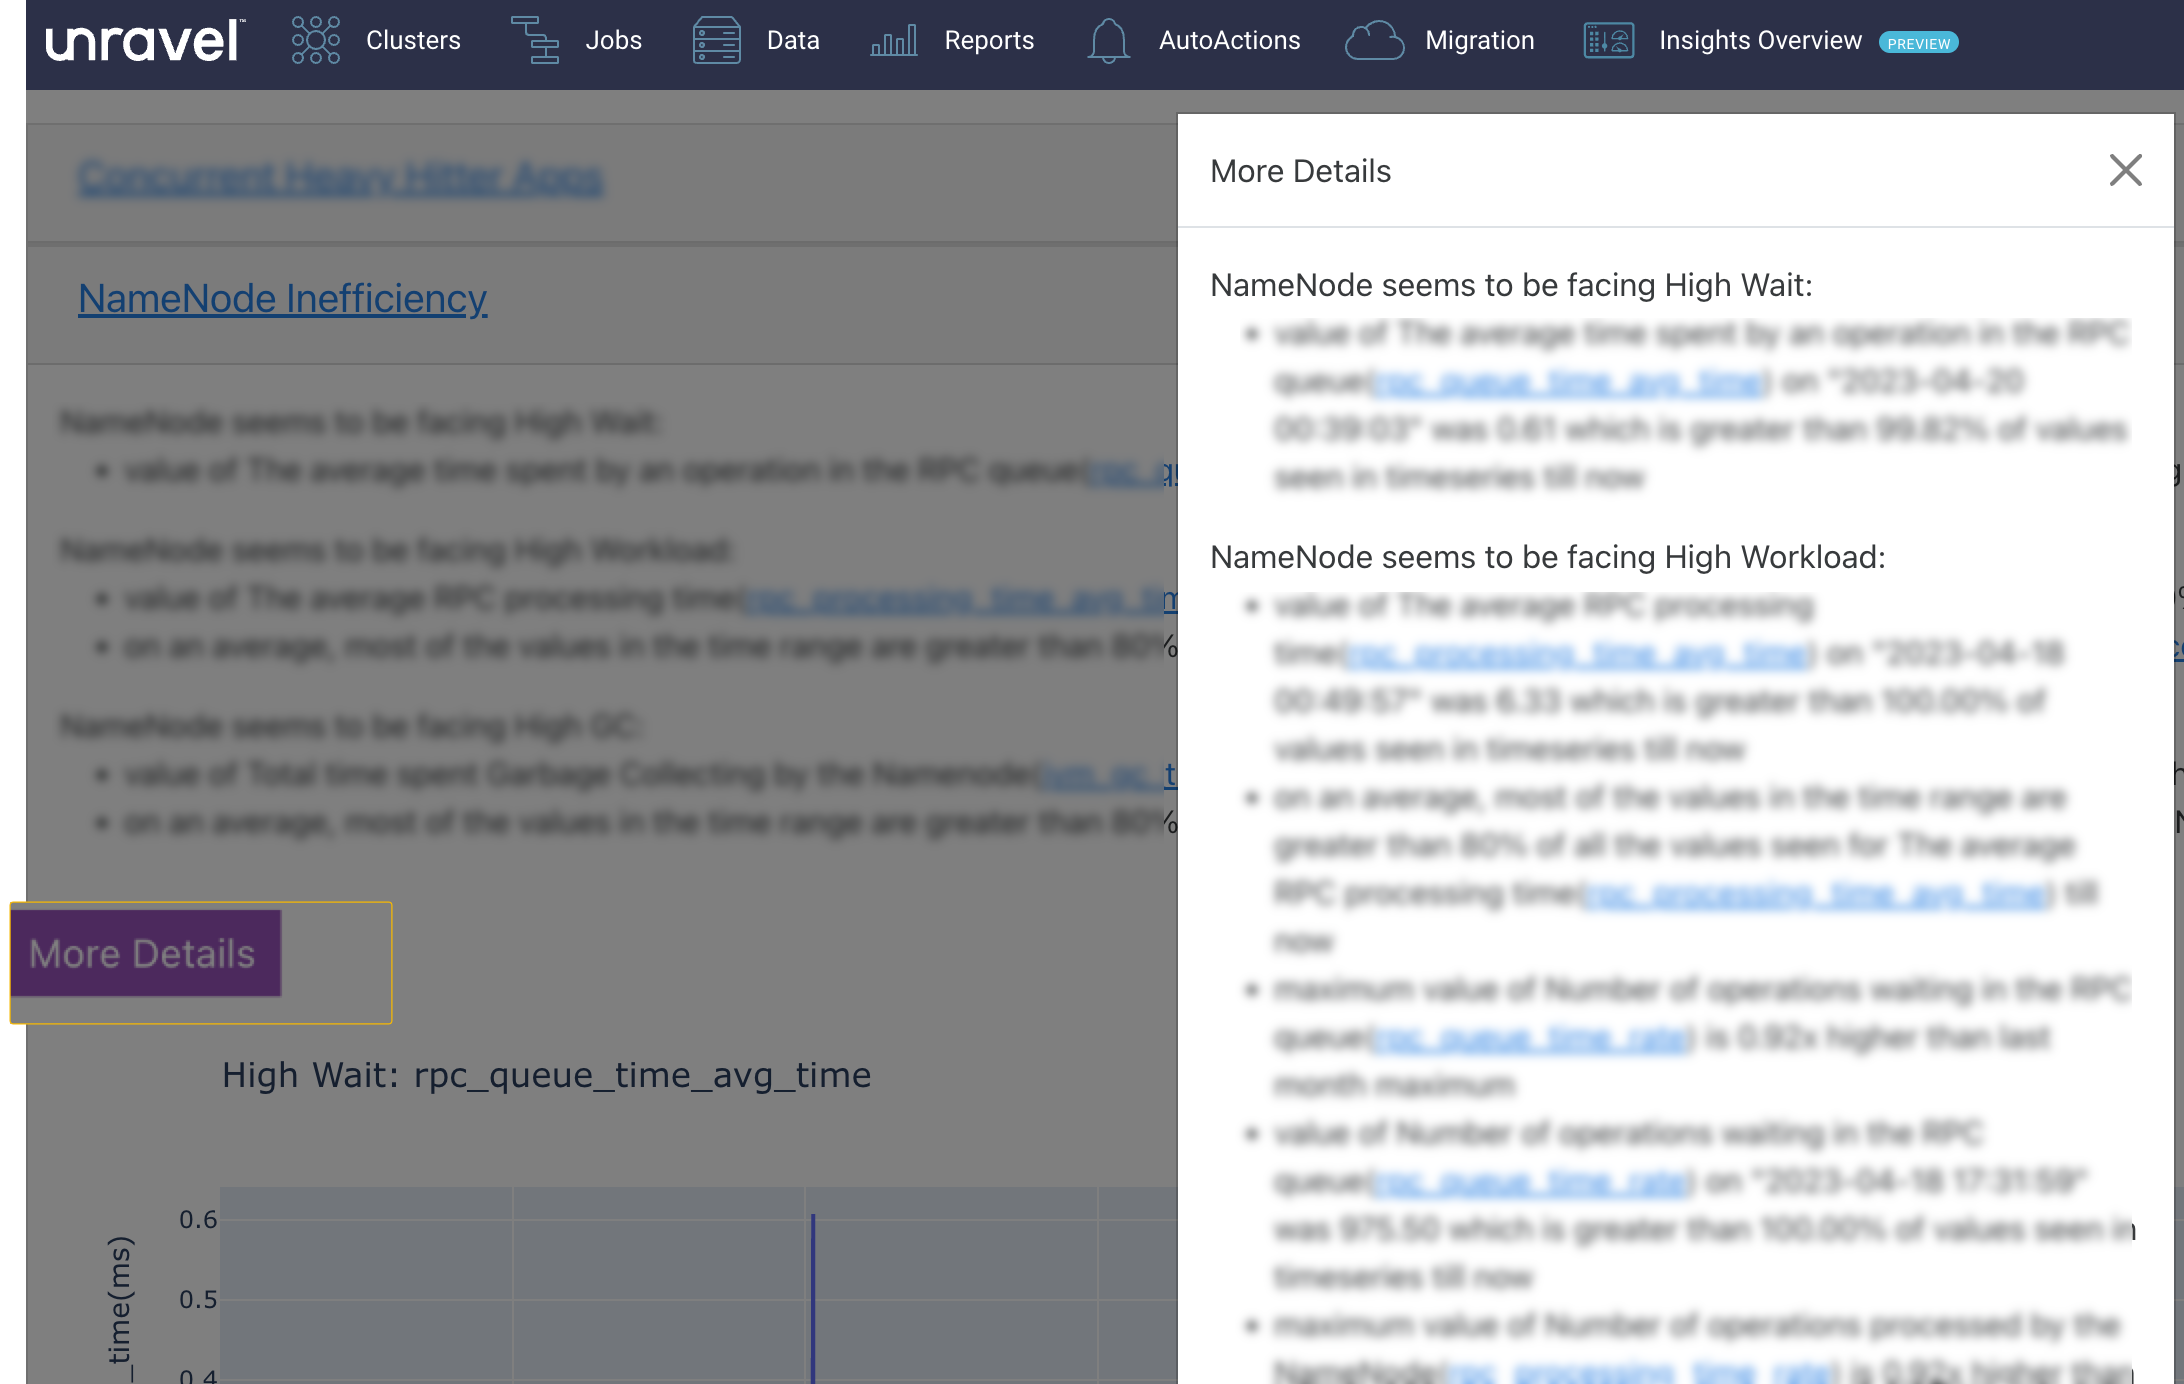Open the Jobs menu
Screen dimensions: 2184x1384
point(613,41)
